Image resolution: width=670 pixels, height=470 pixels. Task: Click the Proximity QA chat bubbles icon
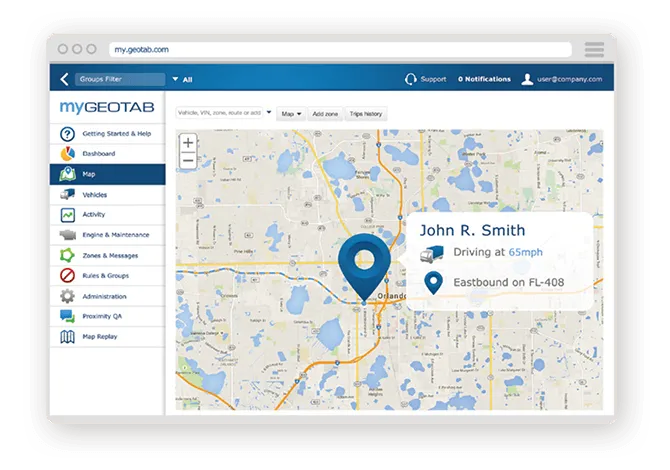(x=67, y=316)
